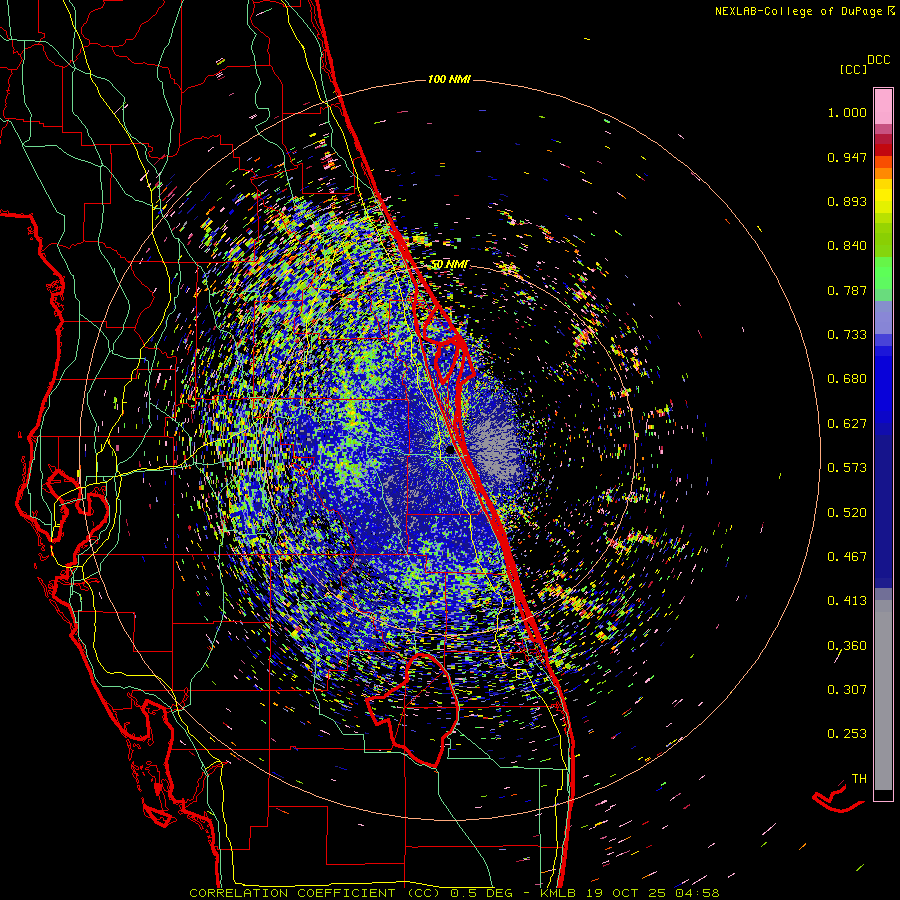Click the 04:58 timestamp in caption
This screenshot has width=900, height=900.
697,893
